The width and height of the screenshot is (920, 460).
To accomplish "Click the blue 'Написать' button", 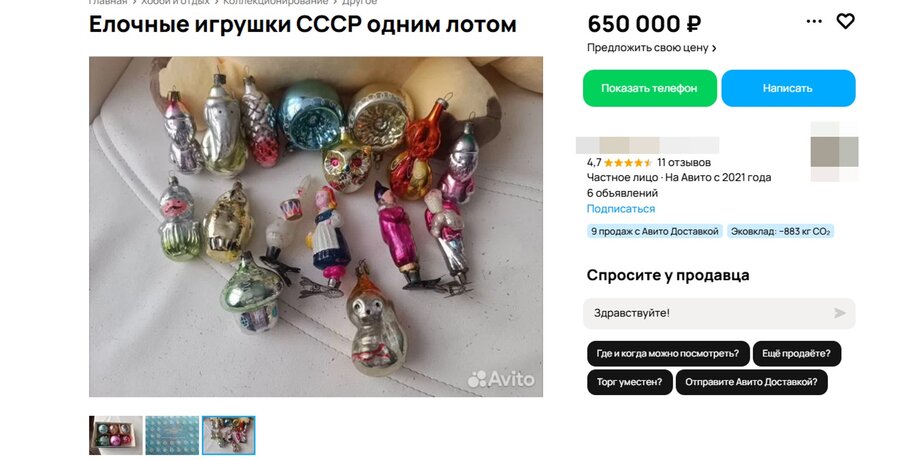I will click(x=788, y=89).
